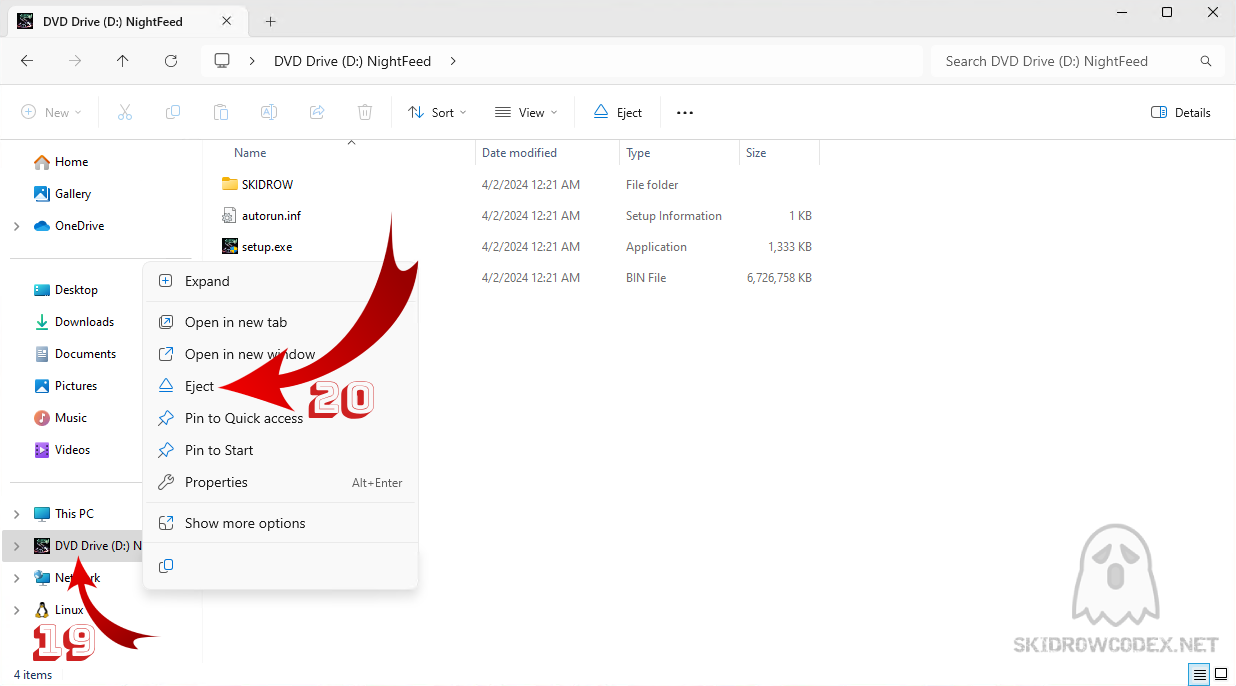Choose Pin to Start
This screenshot has height=686, width=1236.
[x=280, y=450]
